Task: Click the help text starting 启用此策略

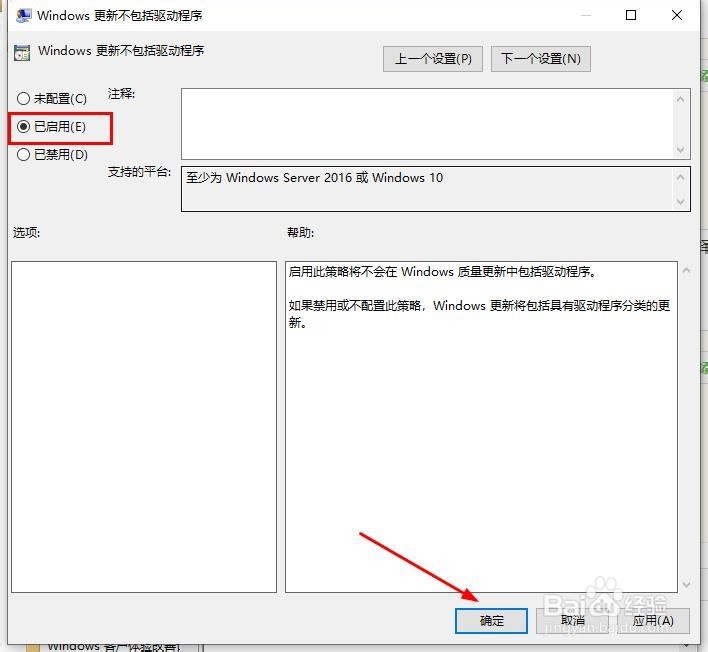Action: click(x=442, y=271)
